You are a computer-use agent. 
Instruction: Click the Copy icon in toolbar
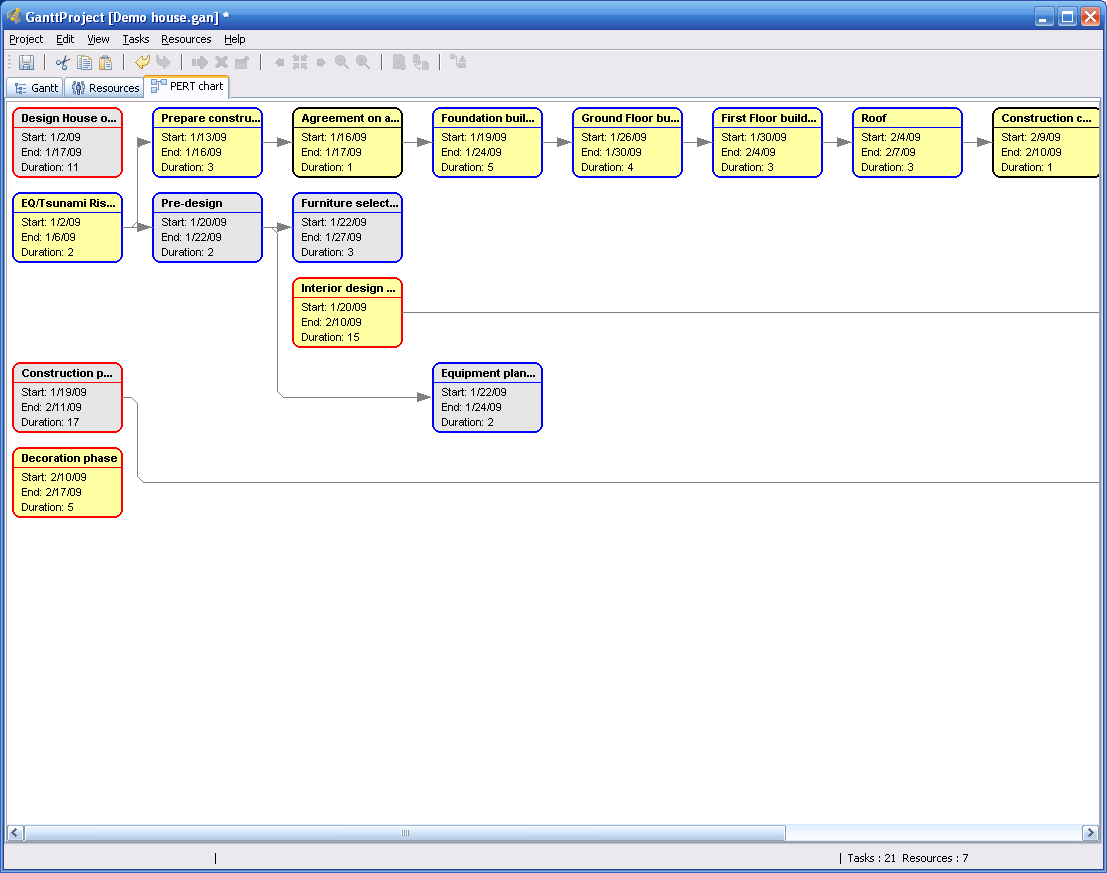pyautogui.click(x=84, y=63)
